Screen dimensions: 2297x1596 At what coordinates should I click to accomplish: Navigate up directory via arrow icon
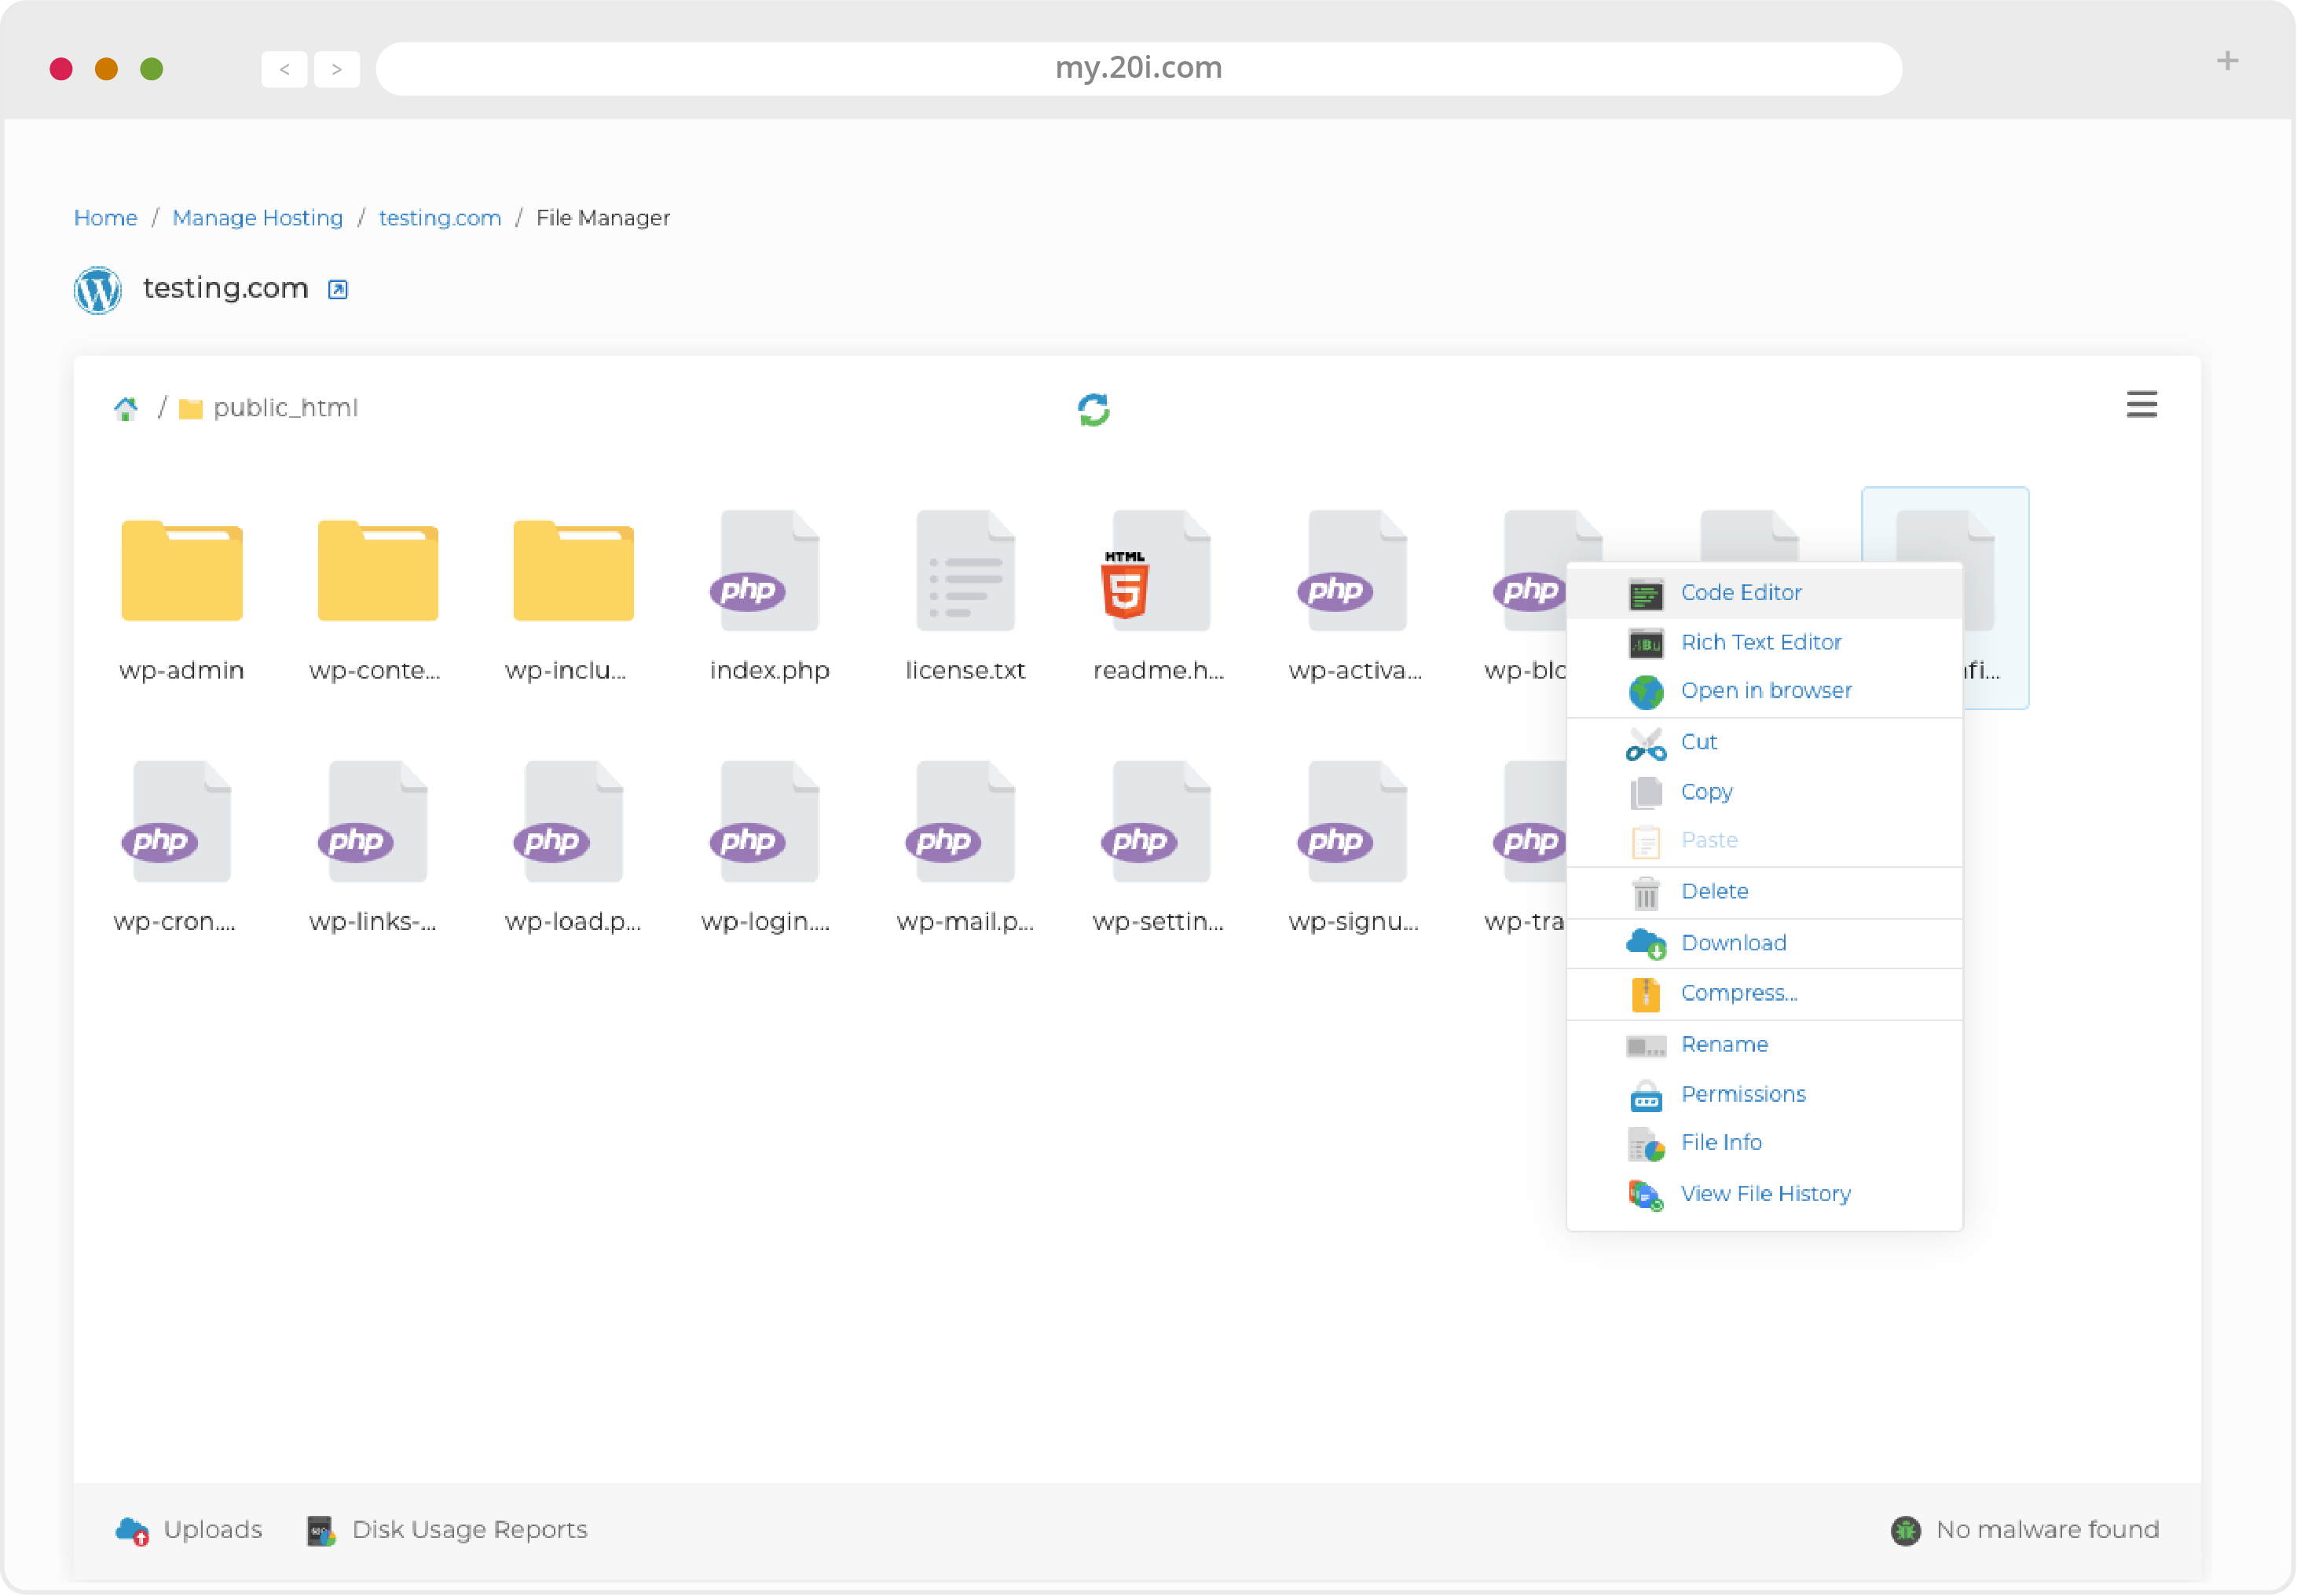pyautogui.click(x=126, y=408)
